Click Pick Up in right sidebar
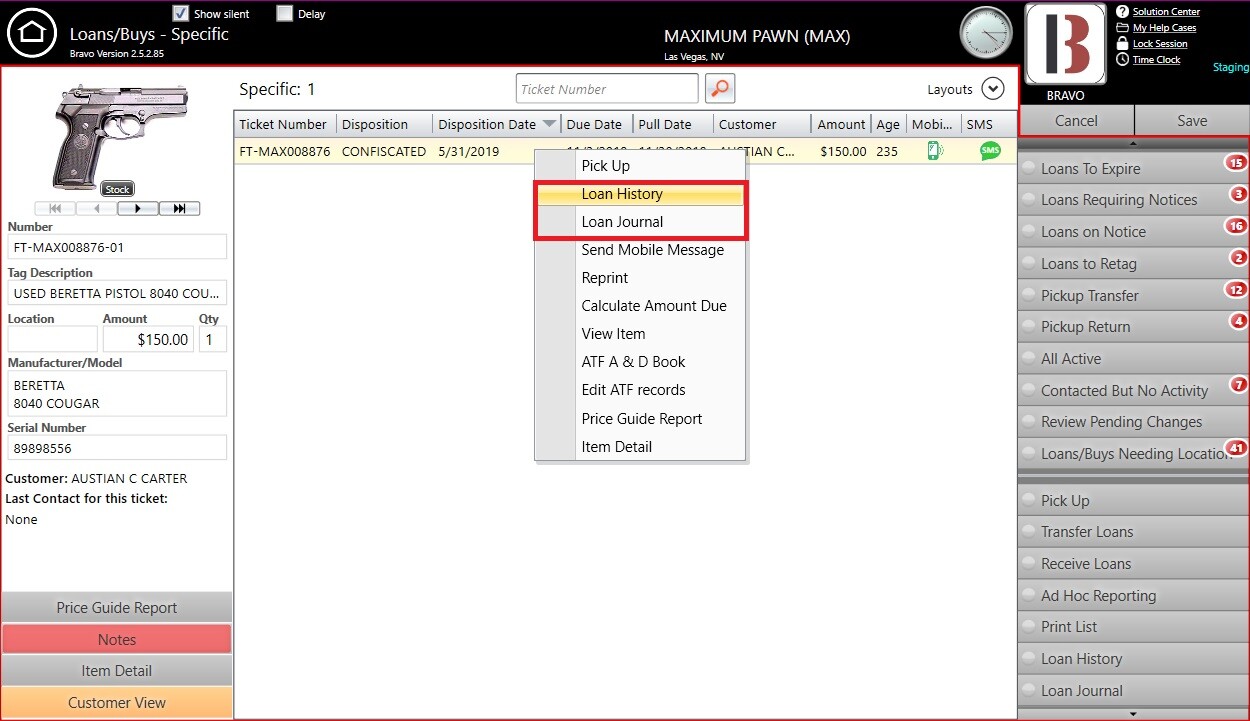This screenshot has height=721, width=1250. [1133, 501]
